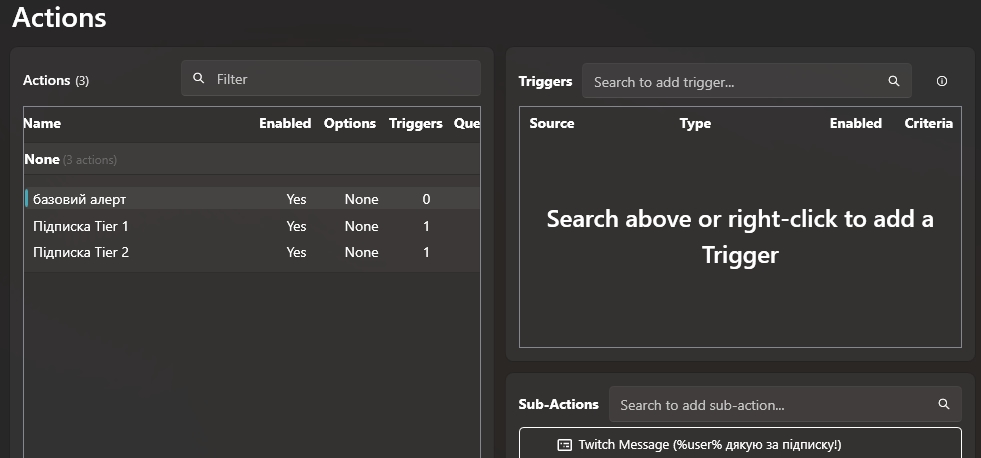
Task: Click the Criteria column header
Action: (x=928, y=124)
